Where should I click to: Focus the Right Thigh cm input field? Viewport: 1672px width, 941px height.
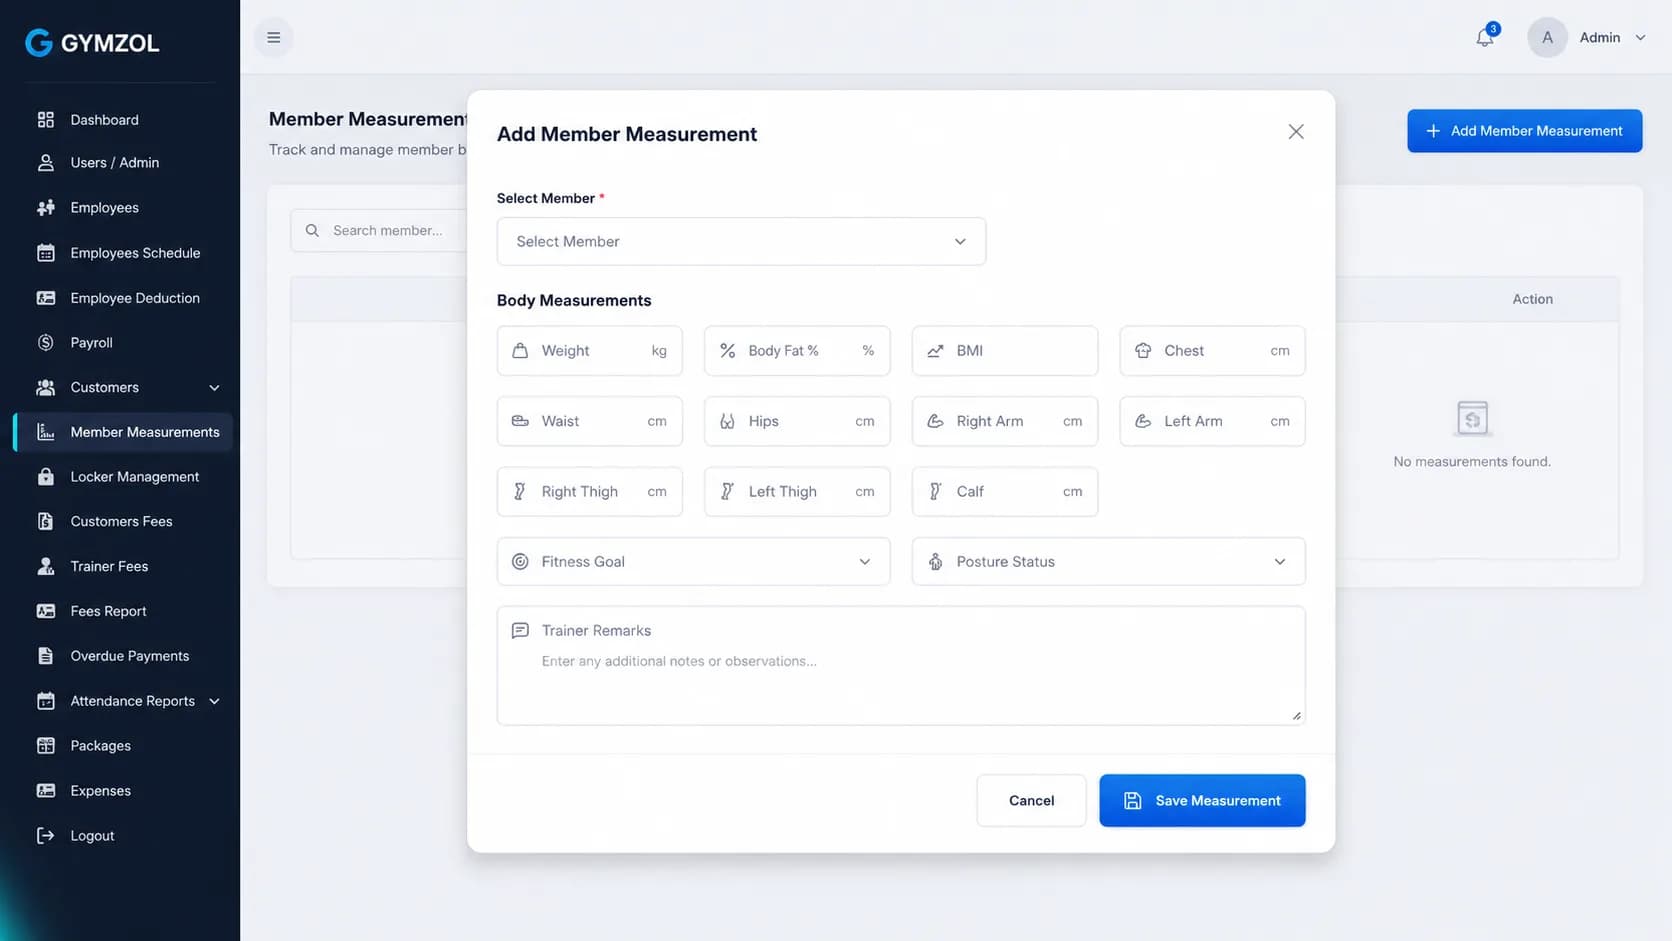(590, 492)
